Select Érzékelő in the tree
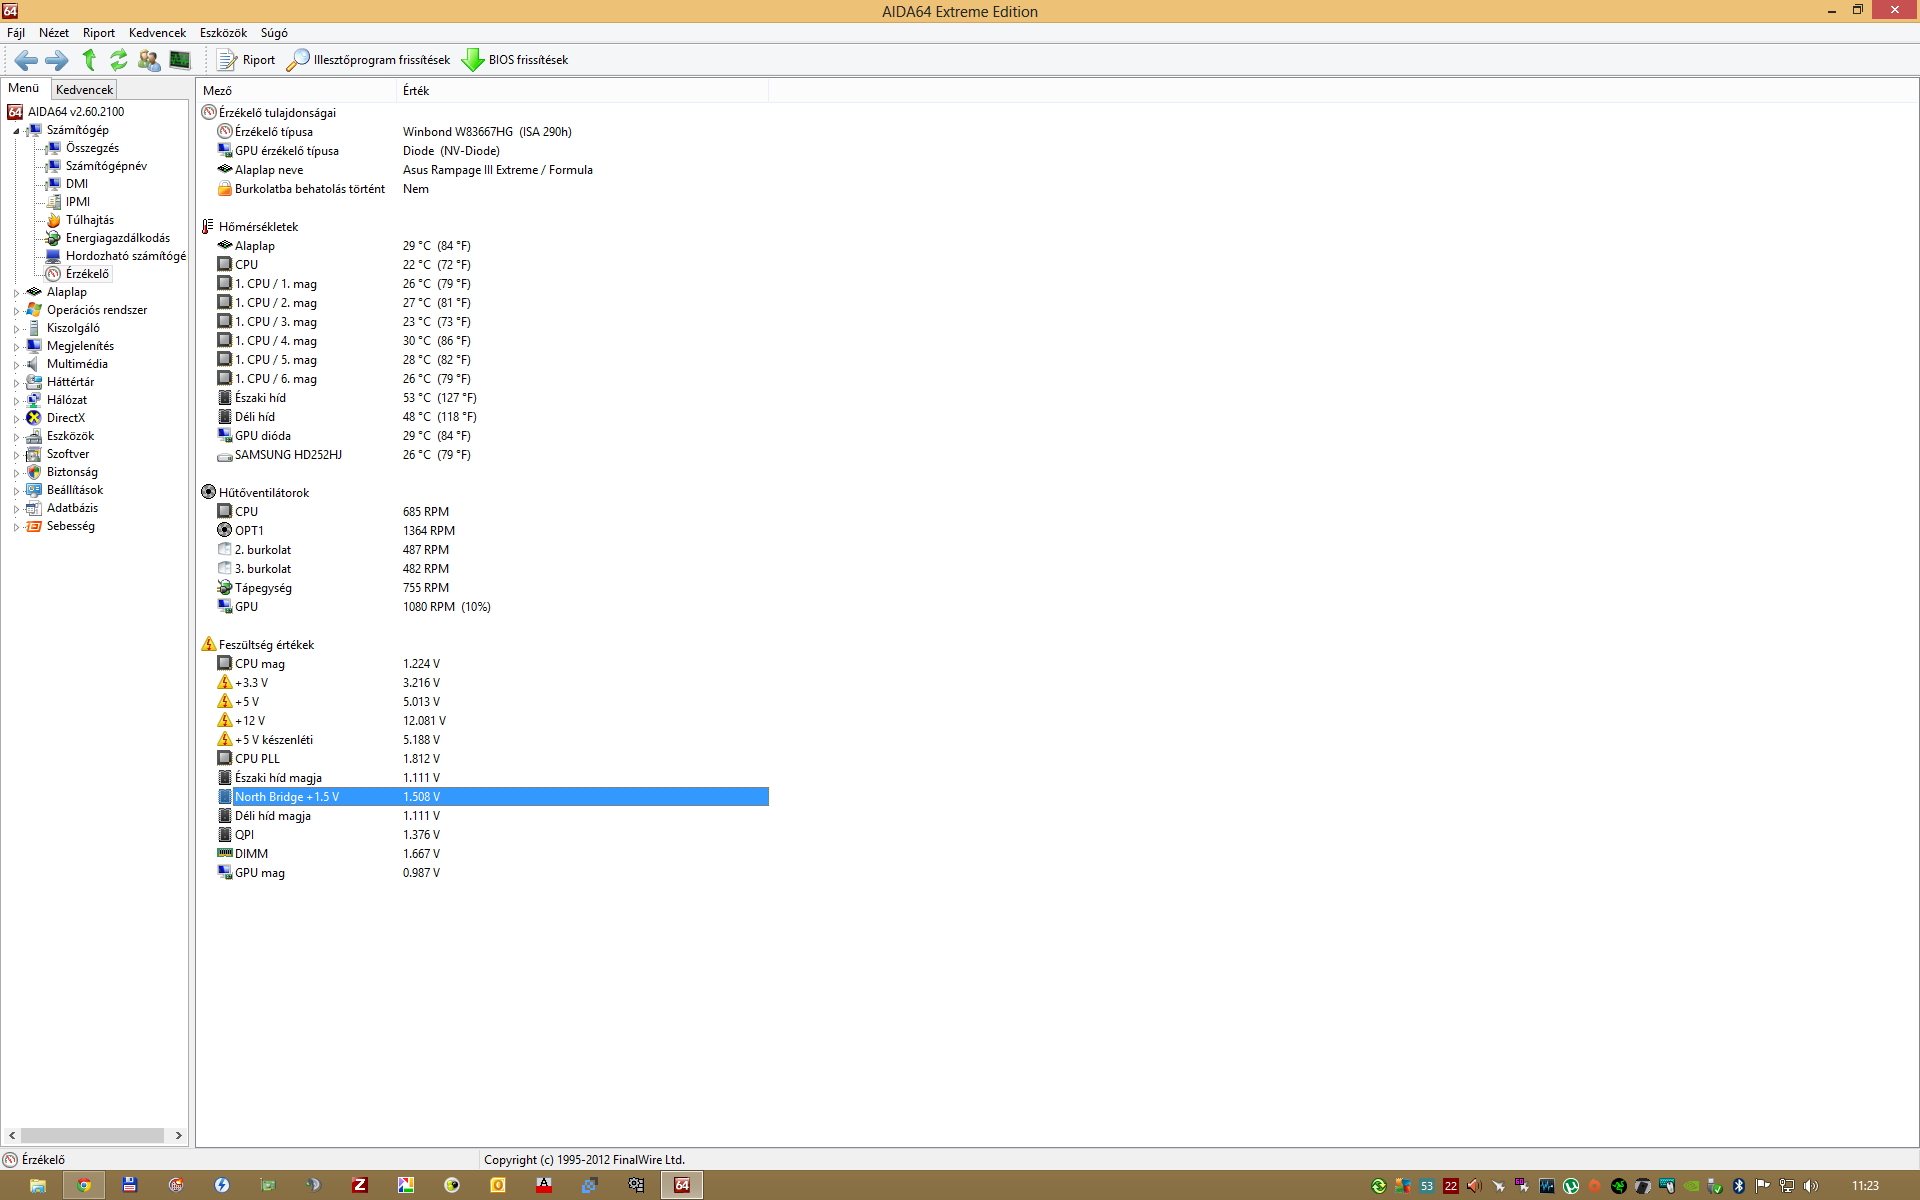This screenshot has height=1200, width=1920. [x=88, y=274]
